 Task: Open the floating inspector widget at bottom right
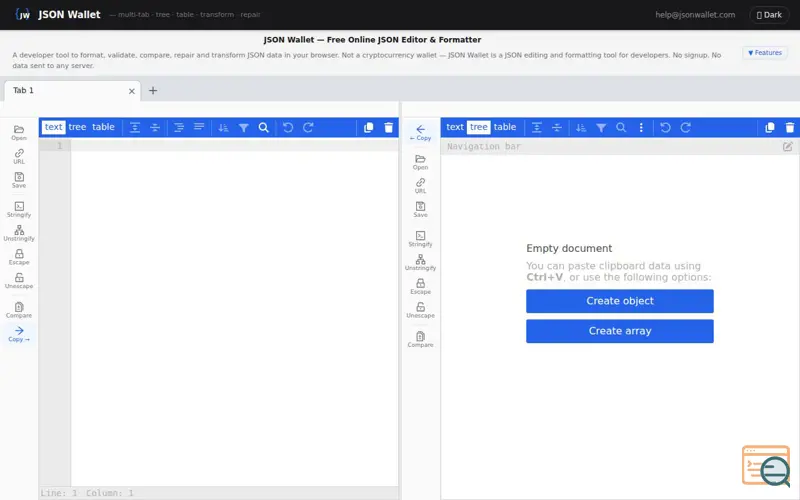[766, 465]
